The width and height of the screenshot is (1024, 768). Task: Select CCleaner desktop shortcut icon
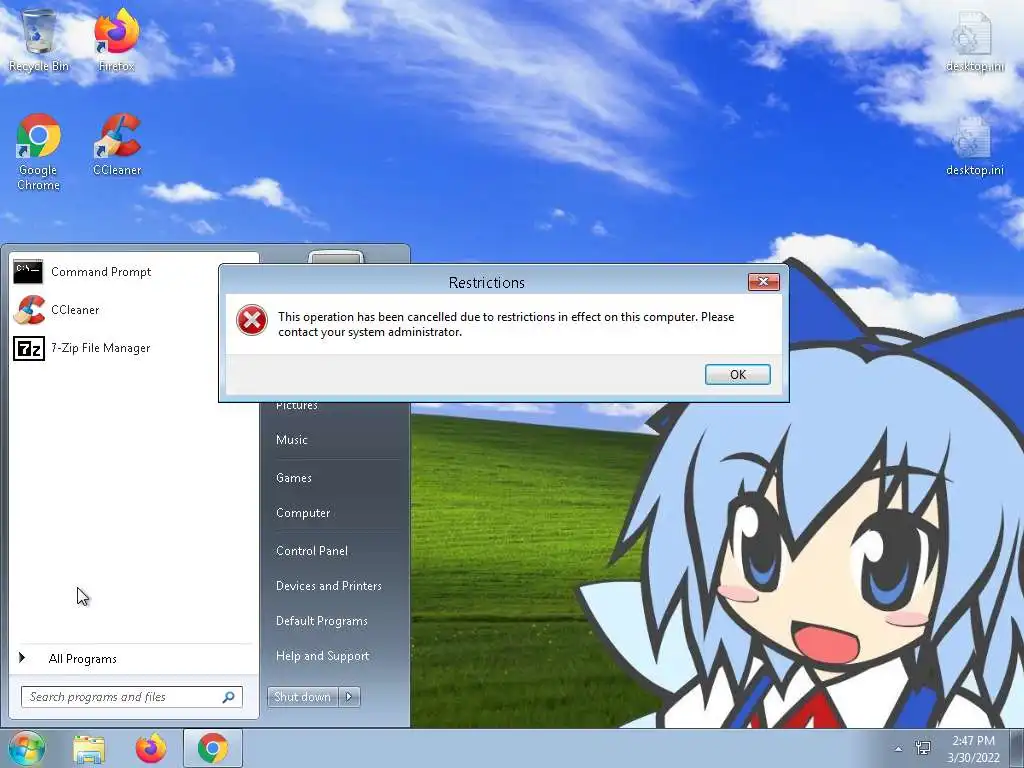[117, 145]
